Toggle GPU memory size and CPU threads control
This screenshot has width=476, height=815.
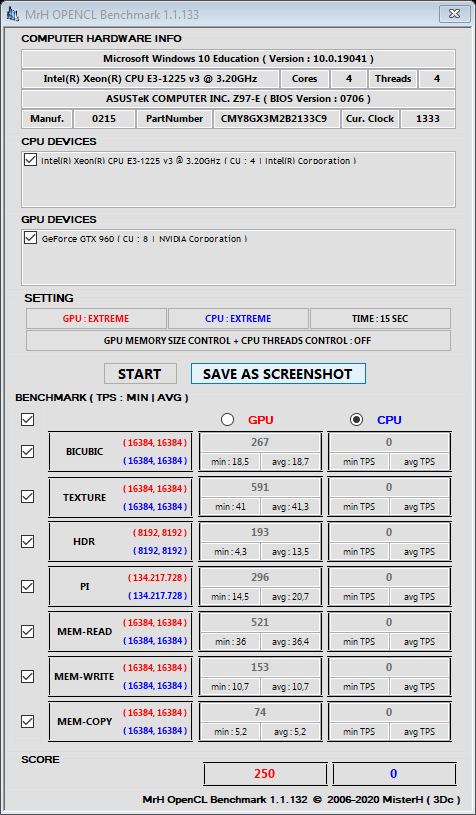(238, 341)
